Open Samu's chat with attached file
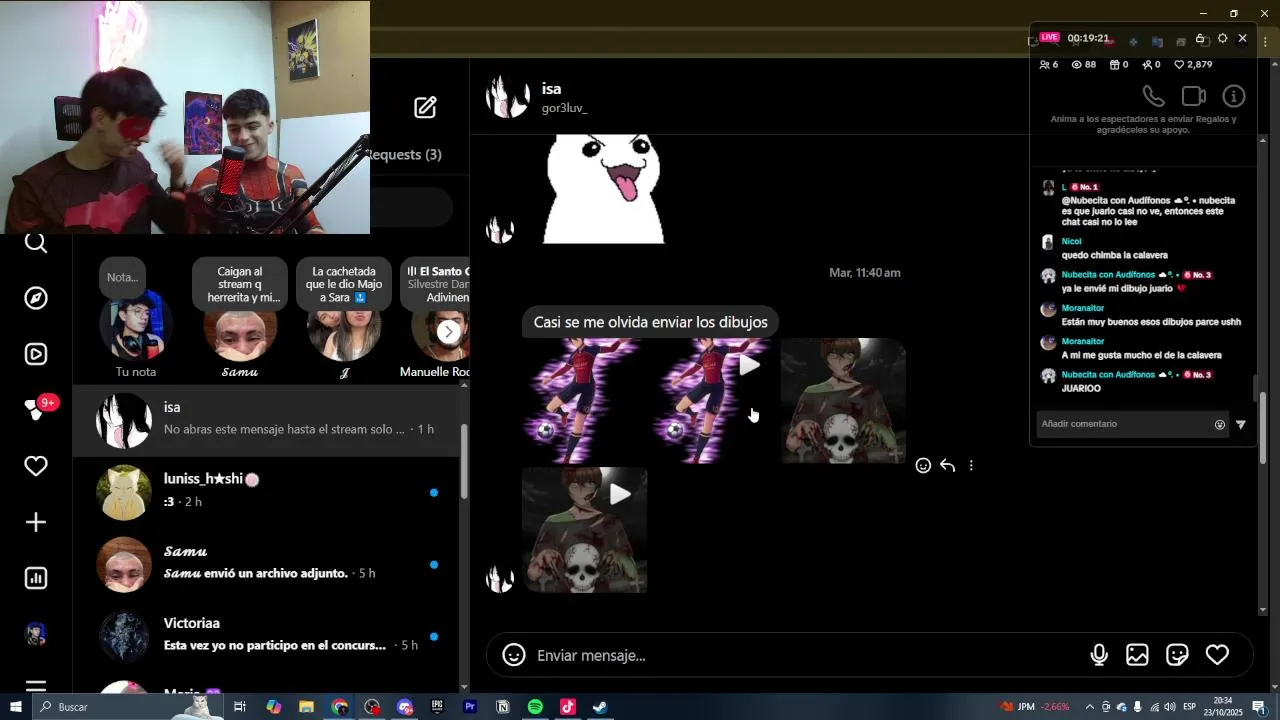Viewport: 1280px width, 720px height. [x=265, y=564]
